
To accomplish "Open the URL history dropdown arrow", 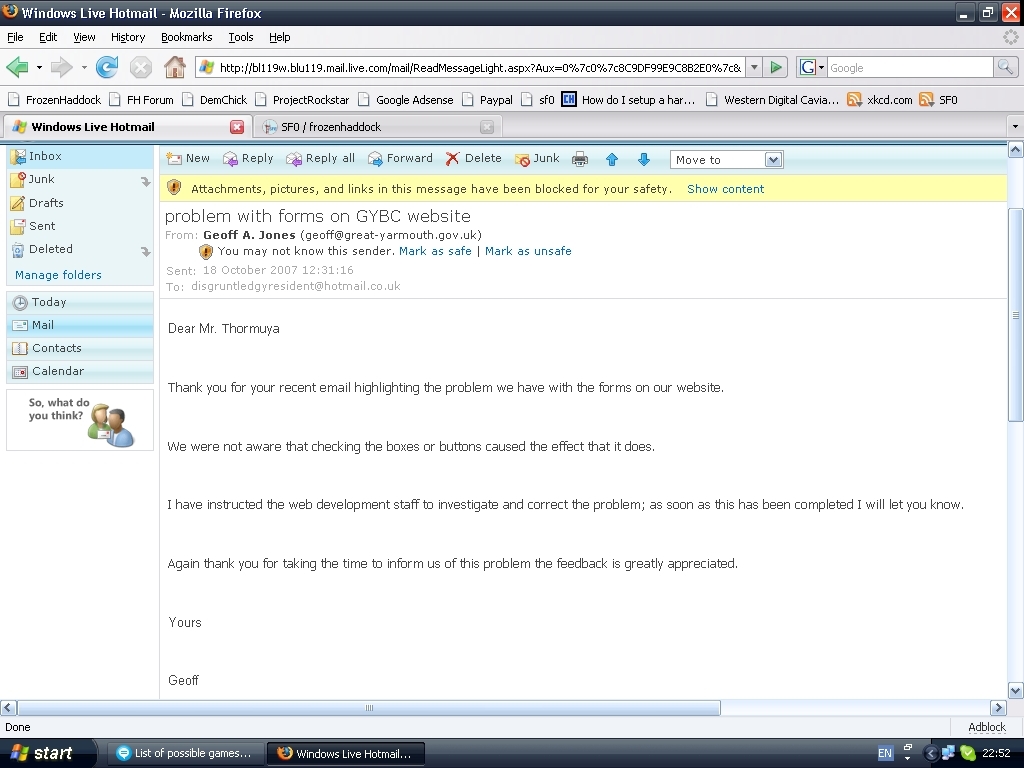I will tap(754, 67).
